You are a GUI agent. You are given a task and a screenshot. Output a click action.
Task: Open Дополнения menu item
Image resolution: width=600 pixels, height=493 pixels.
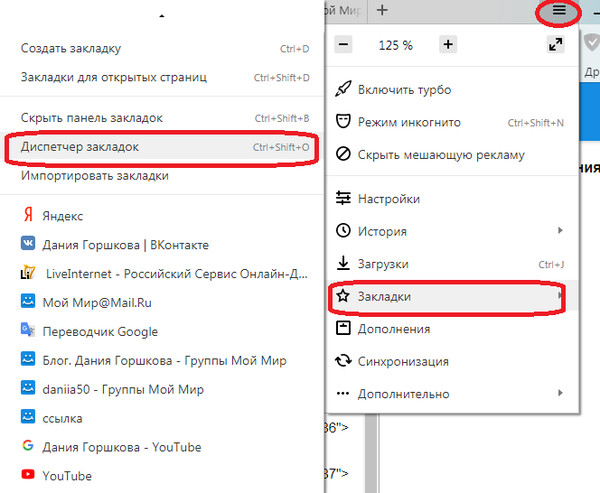[452, 329]
